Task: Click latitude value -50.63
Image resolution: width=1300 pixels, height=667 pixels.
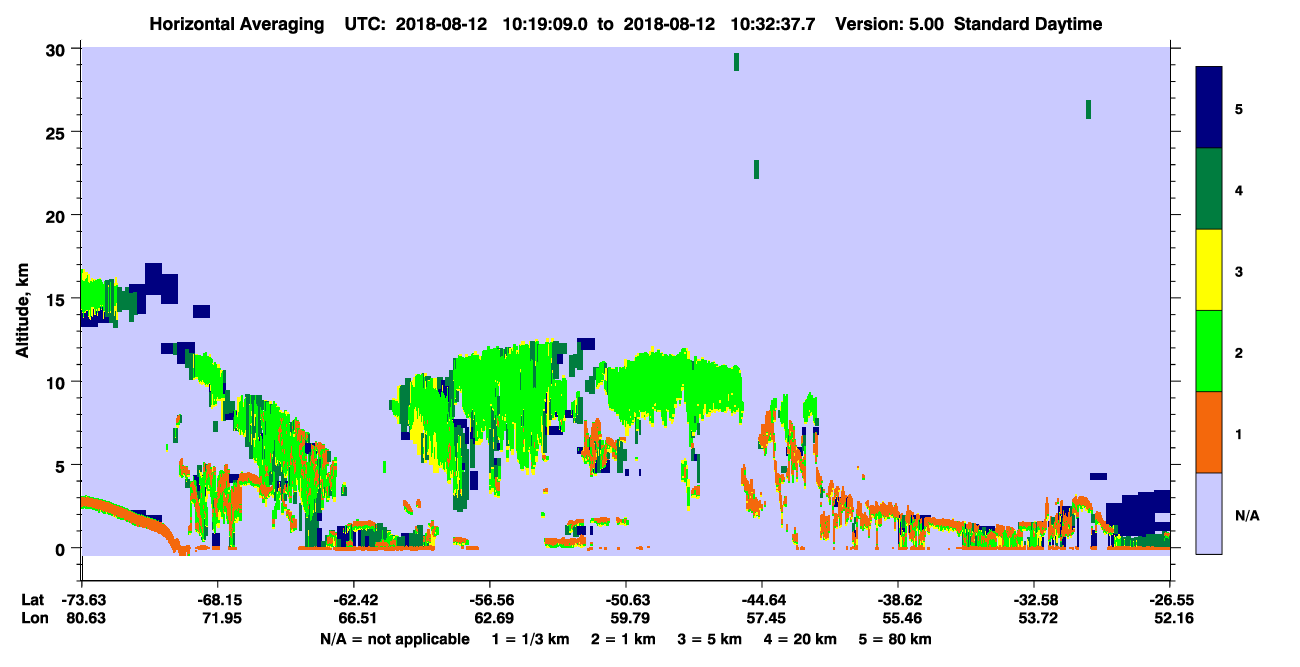Action: tap(626, 600)
